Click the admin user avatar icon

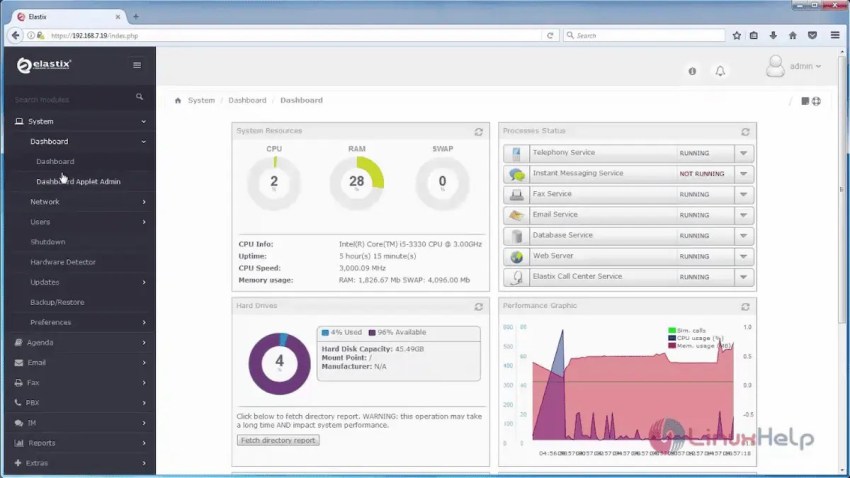[x=775, y=66]
